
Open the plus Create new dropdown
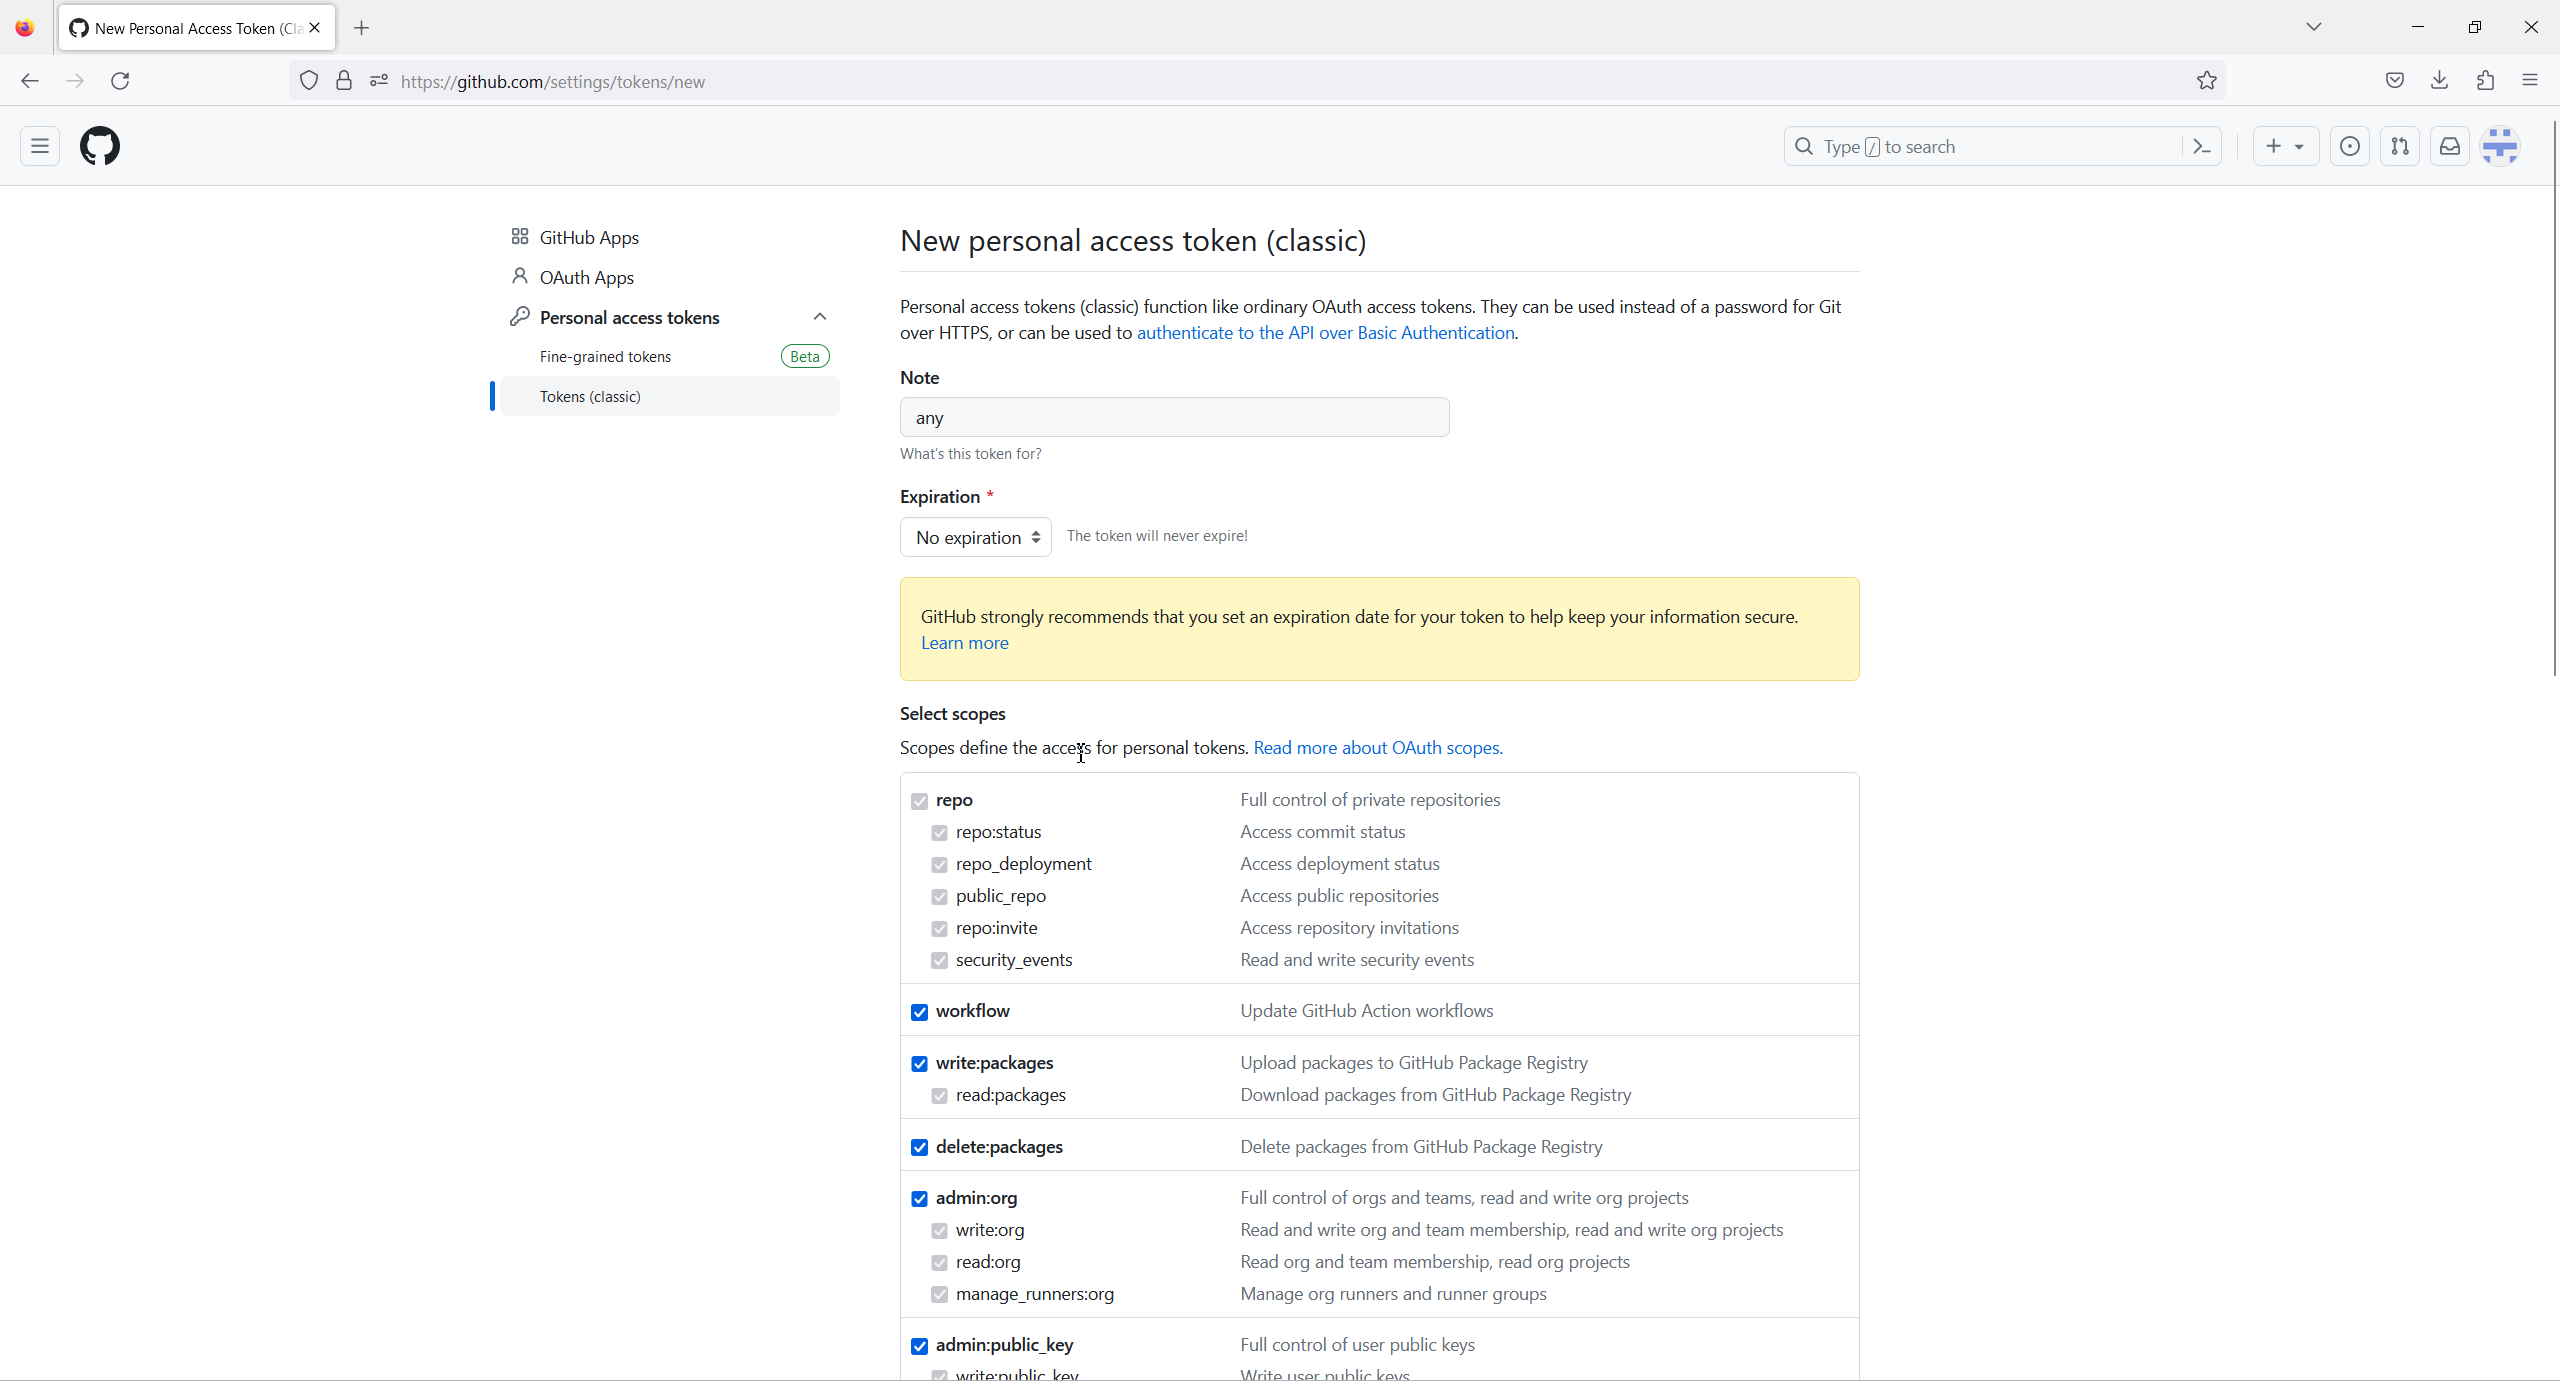click(x=2285, y=146)
